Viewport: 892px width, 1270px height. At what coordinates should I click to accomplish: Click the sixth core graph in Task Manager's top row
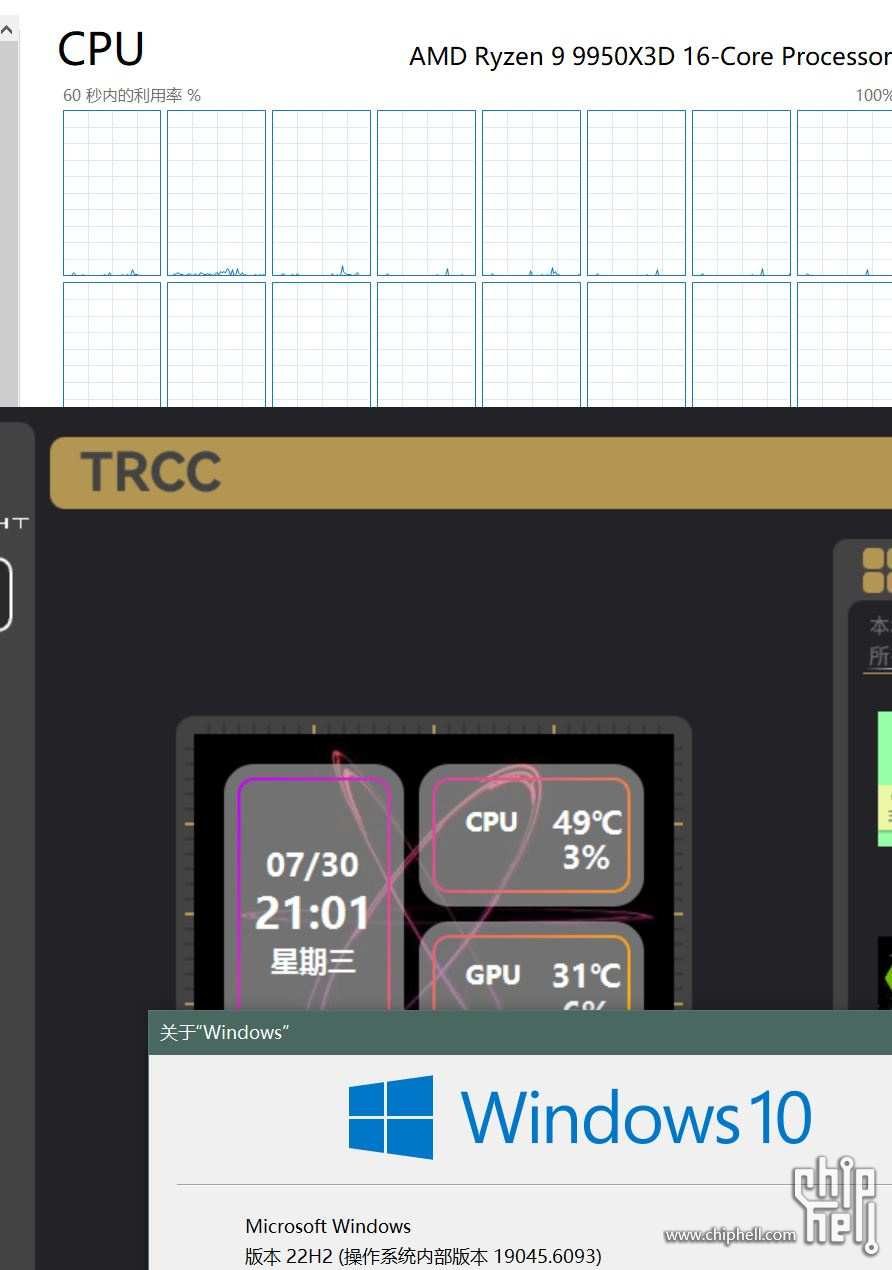636,193
